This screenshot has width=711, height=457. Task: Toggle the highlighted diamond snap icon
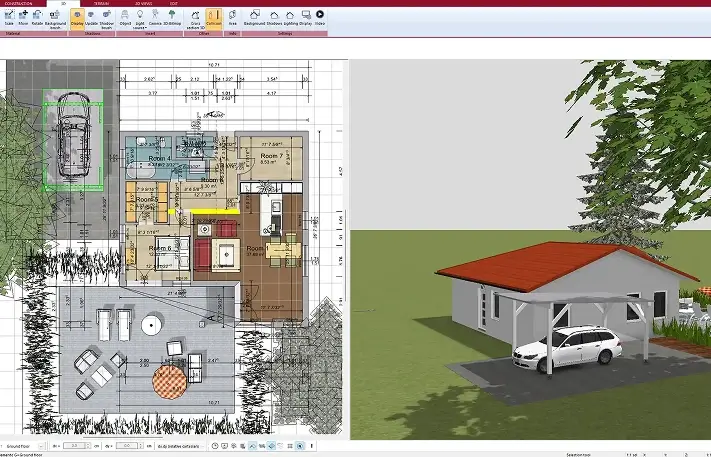point(271,446)
